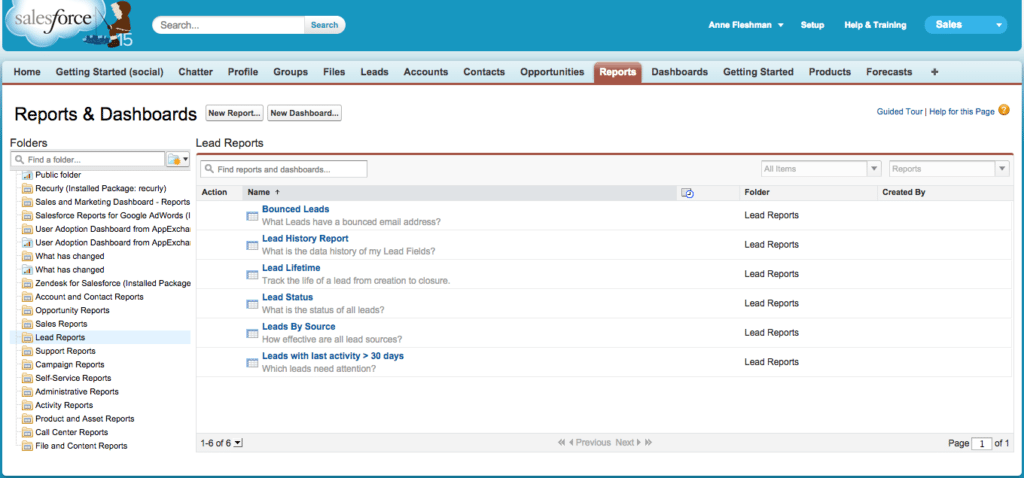
Task: Switch to the Opportunities tab
Action: (552, 72)
